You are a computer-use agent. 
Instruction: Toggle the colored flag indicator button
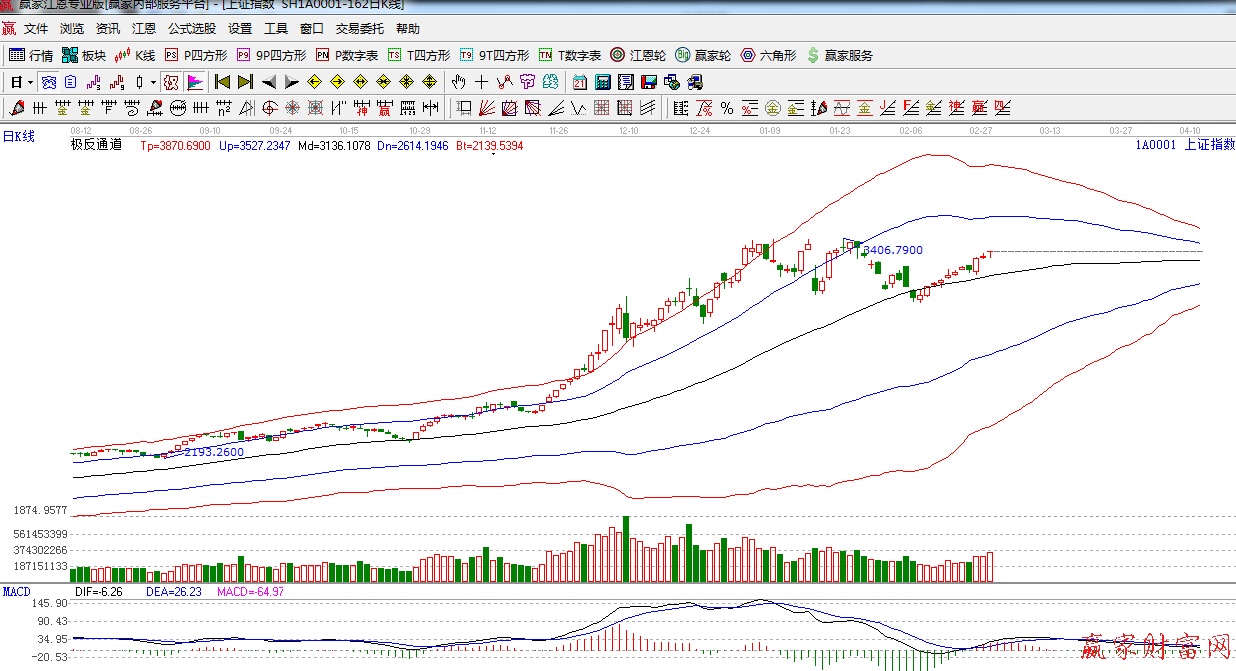point(195,82)
